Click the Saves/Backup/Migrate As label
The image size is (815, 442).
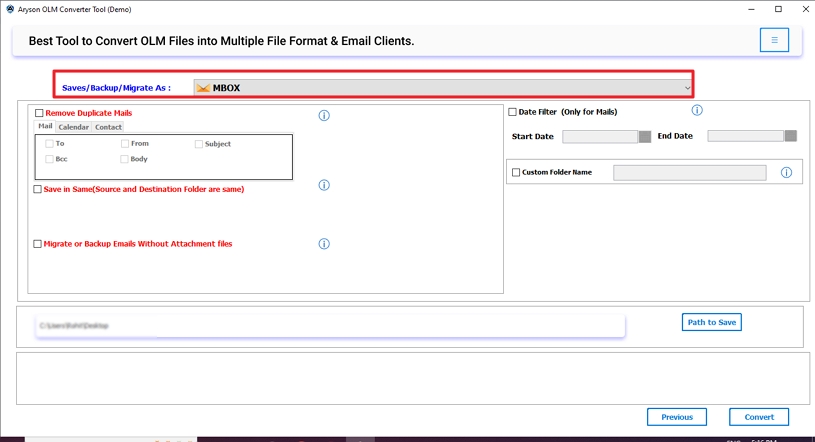[x=116, y=88]
